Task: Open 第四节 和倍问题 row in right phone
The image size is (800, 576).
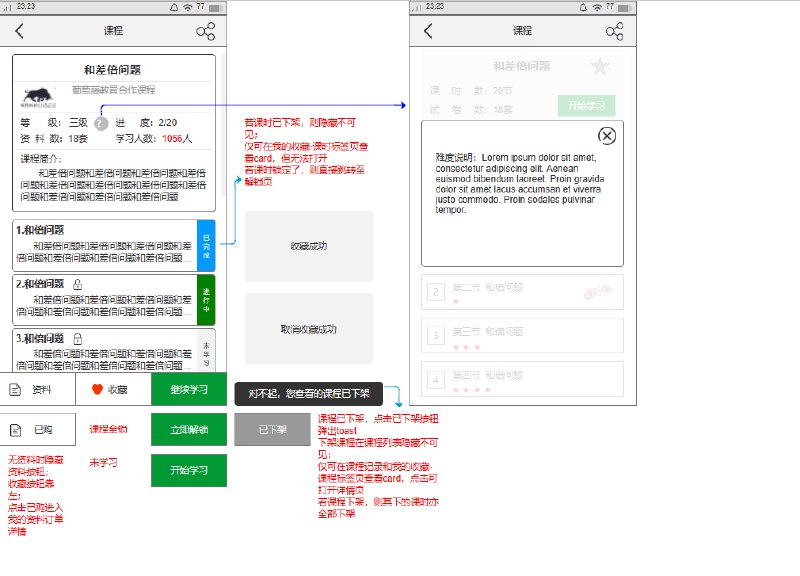Action: 522,379
